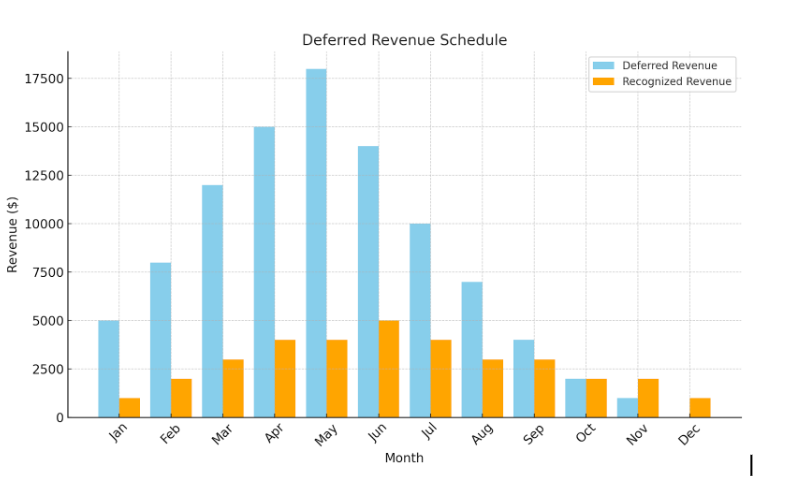Click the Feb x-axis label
The image size is (786, 487).
[x=170, y=433]
